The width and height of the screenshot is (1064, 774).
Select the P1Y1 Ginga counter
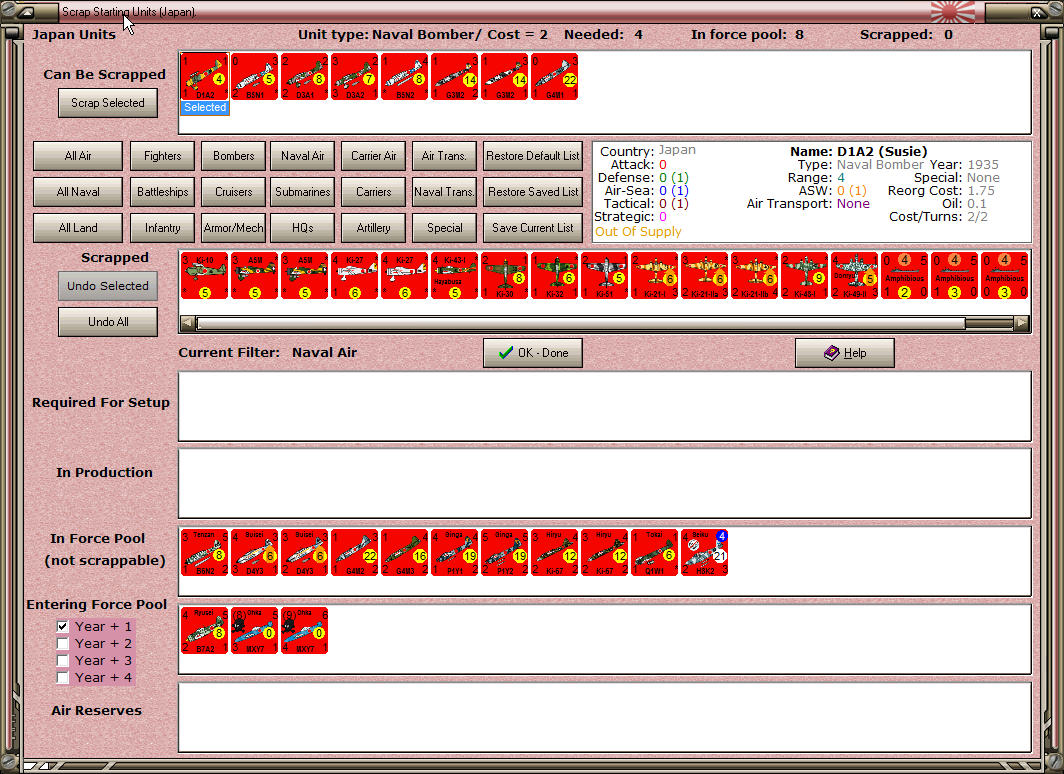(x=455, y=553)
